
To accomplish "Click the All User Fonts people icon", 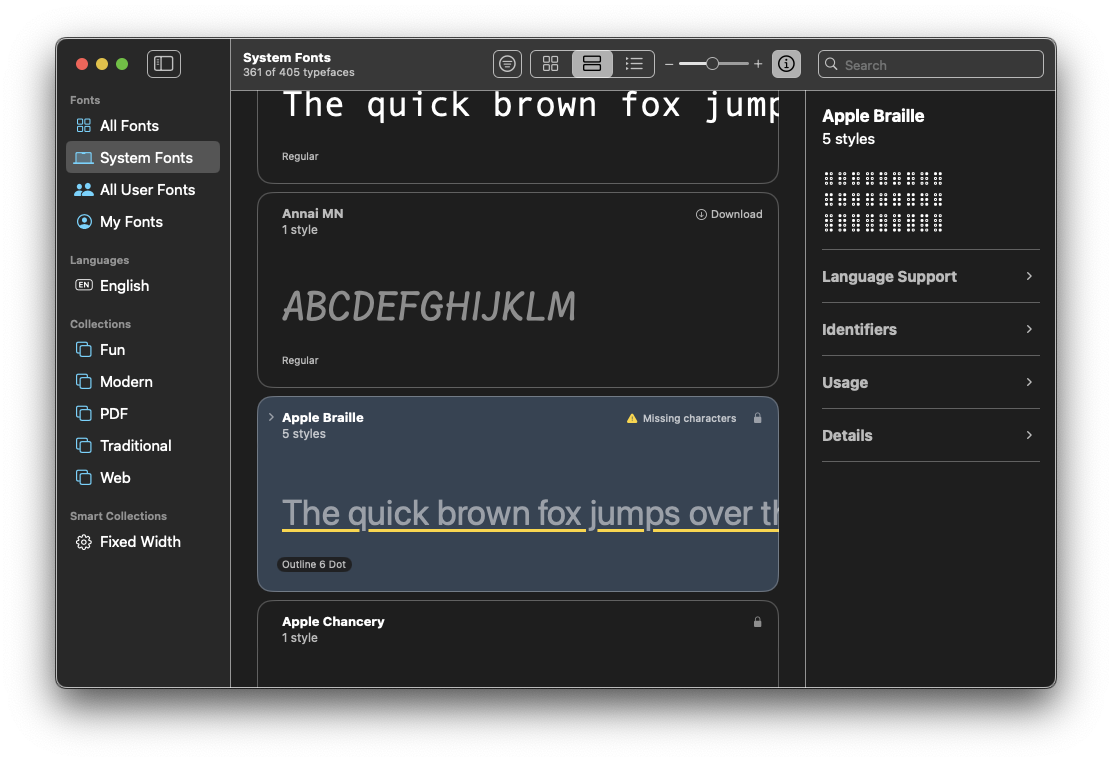I will [84, 189].
